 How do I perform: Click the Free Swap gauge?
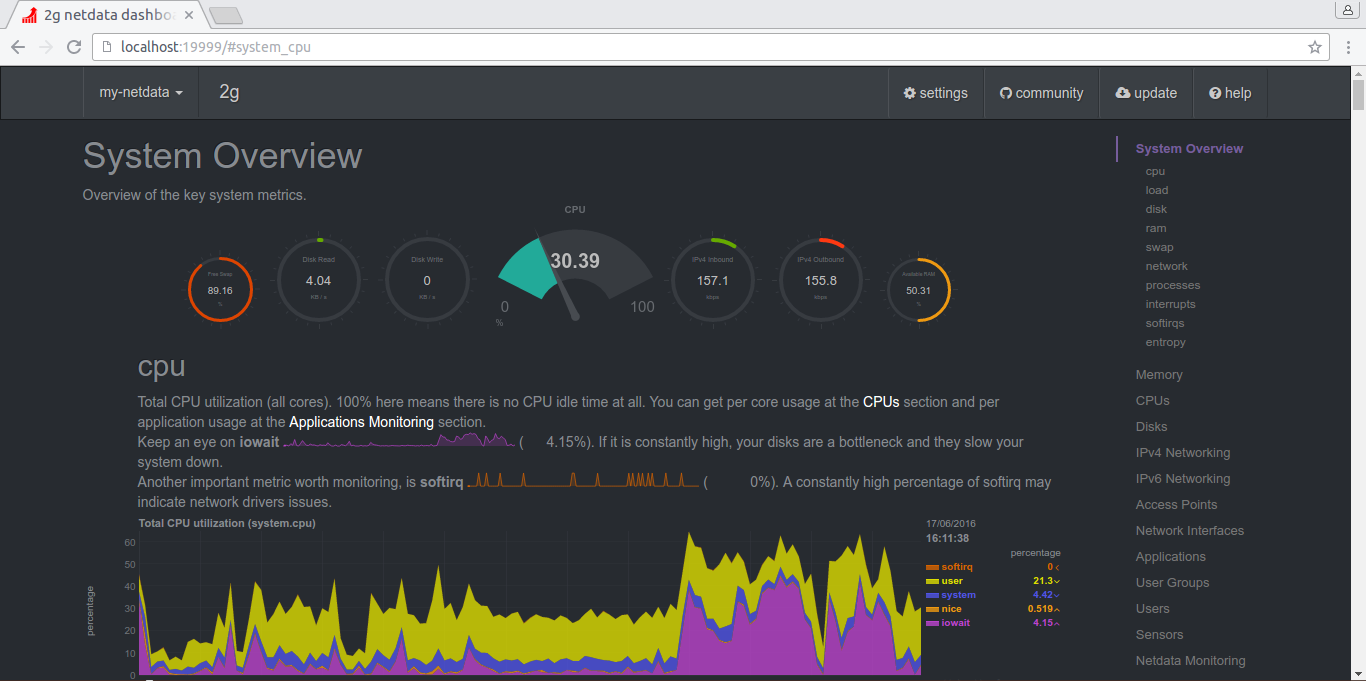point(220,289)
